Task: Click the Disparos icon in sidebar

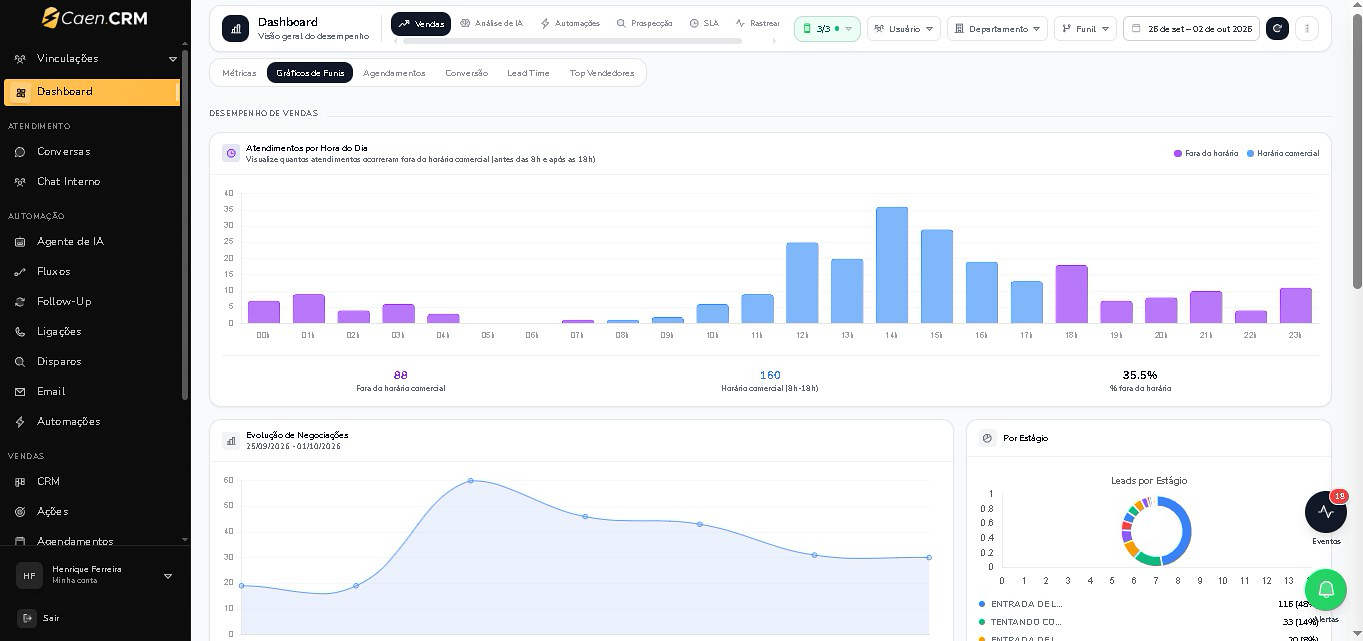Action: (20, 362)
